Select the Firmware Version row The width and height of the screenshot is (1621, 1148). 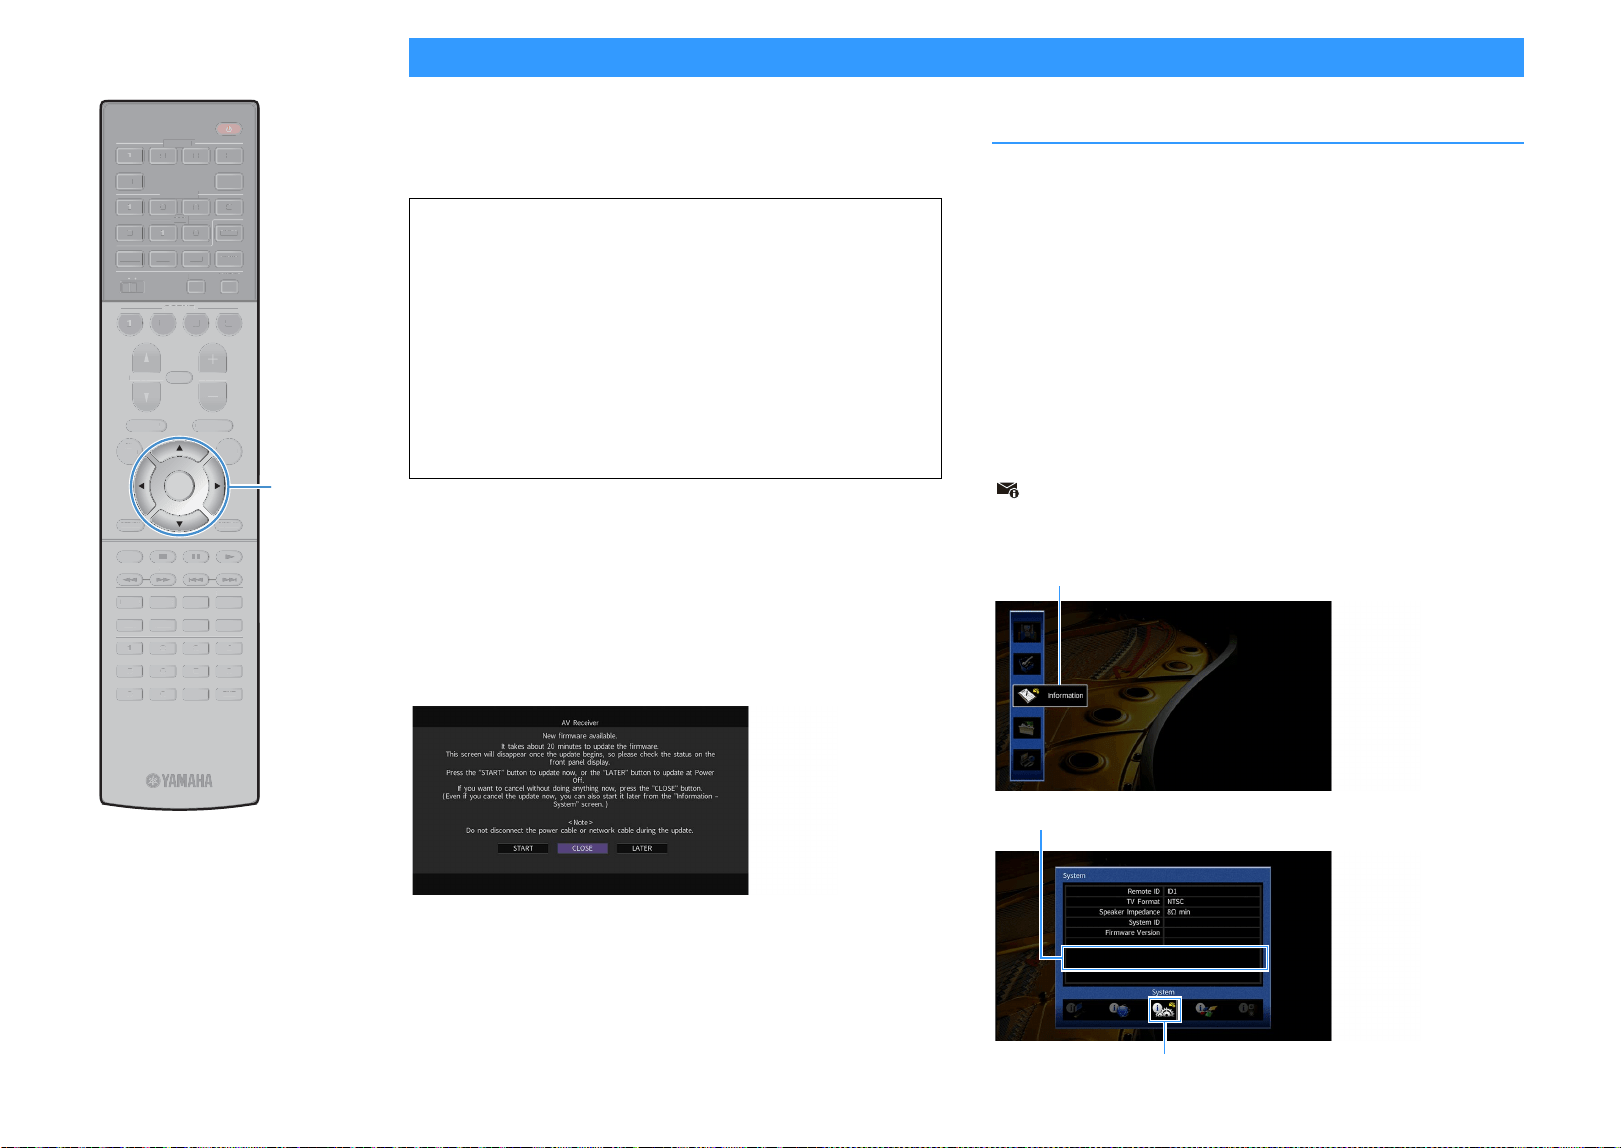[1162, 932]
